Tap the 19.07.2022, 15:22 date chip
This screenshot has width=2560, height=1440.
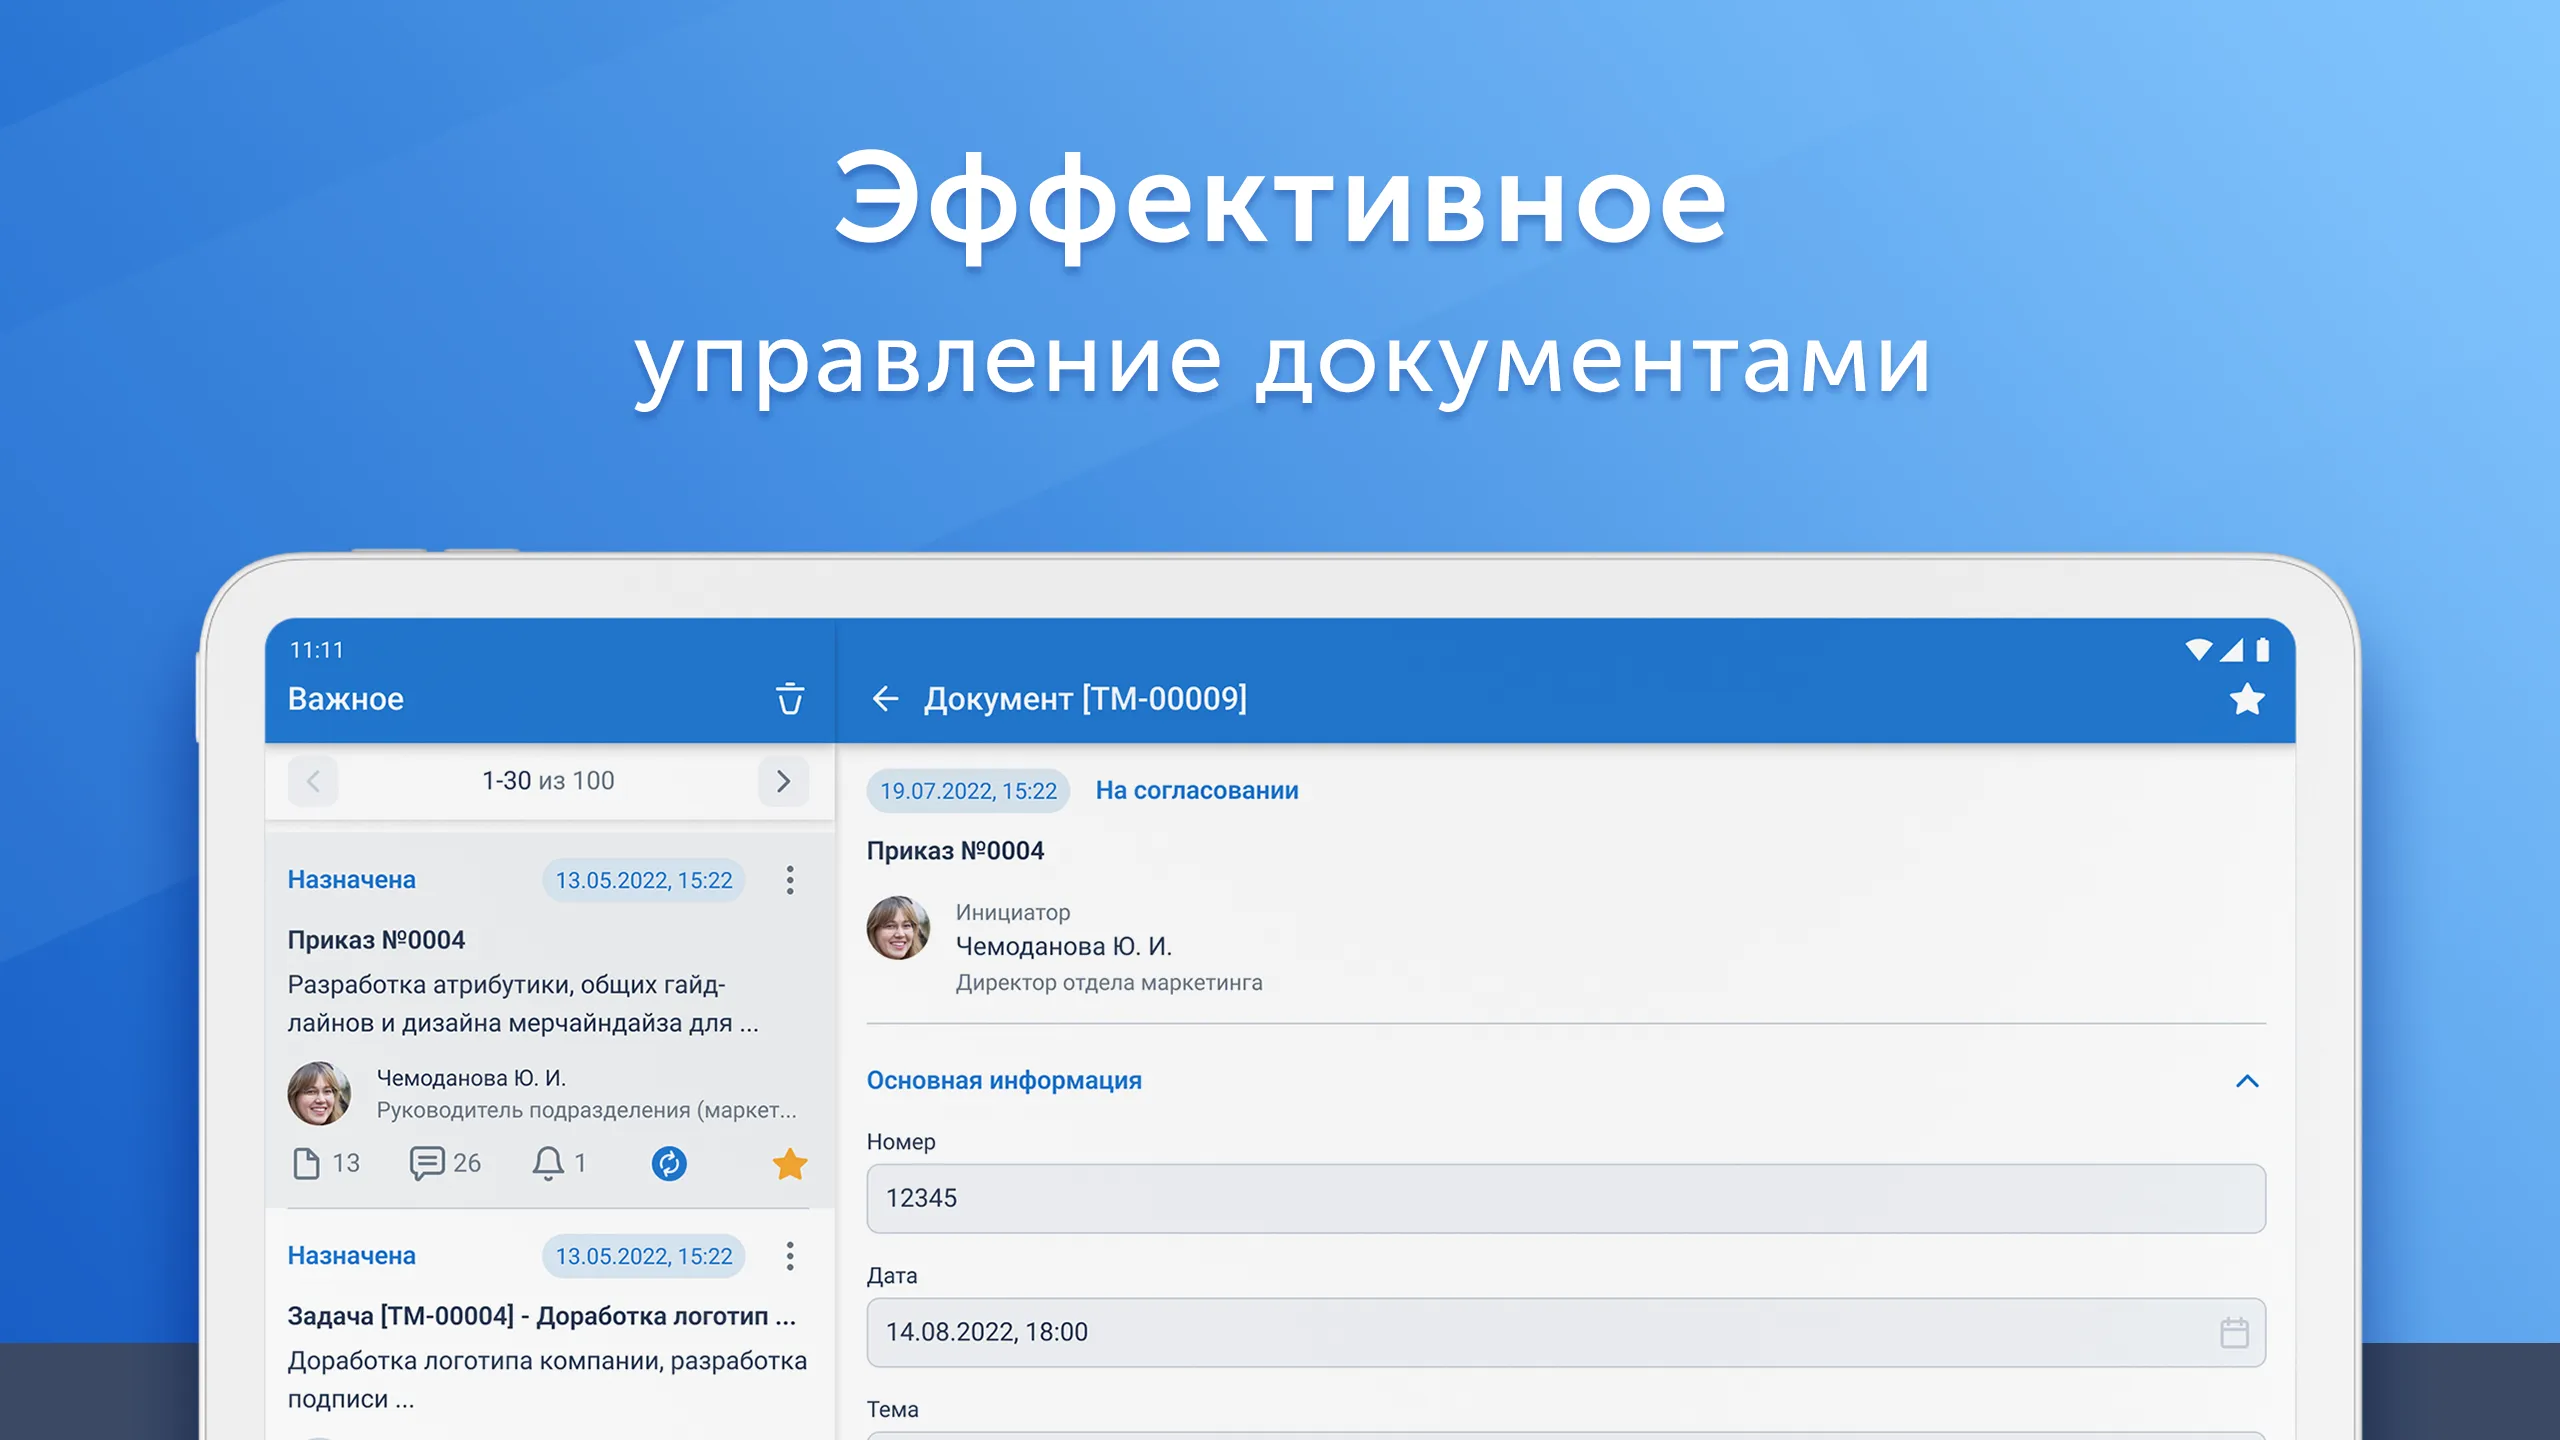(x=968, y=791)
